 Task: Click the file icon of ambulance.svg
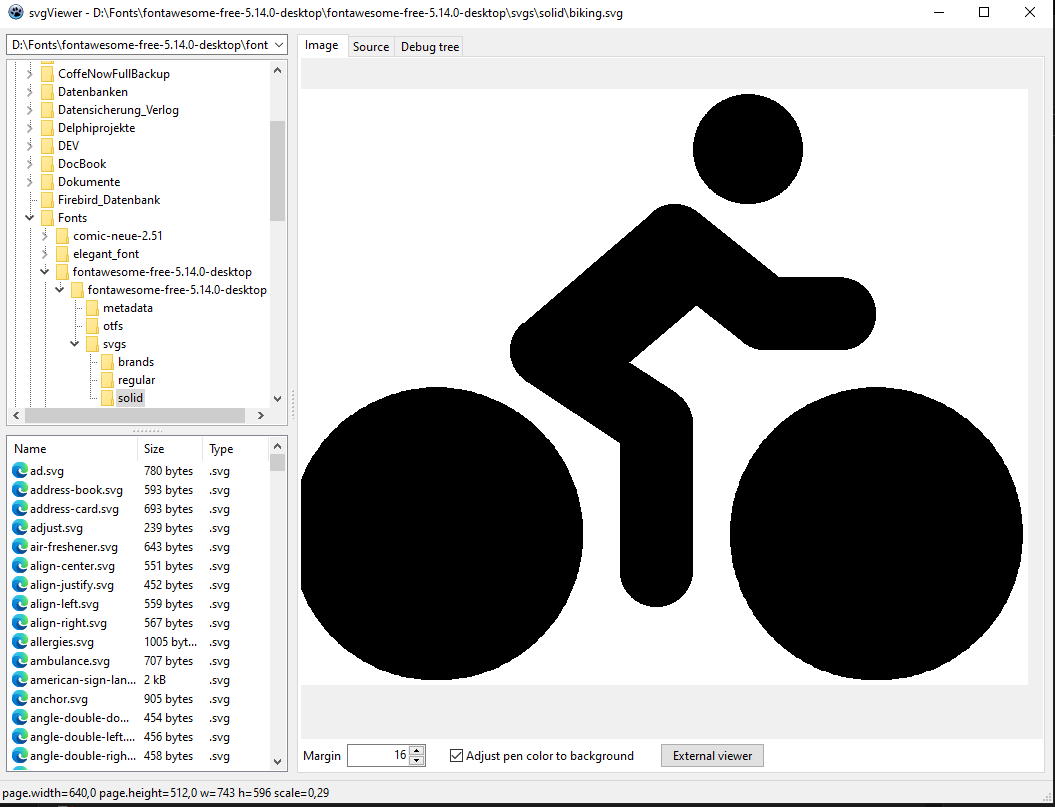click(20, 660)
